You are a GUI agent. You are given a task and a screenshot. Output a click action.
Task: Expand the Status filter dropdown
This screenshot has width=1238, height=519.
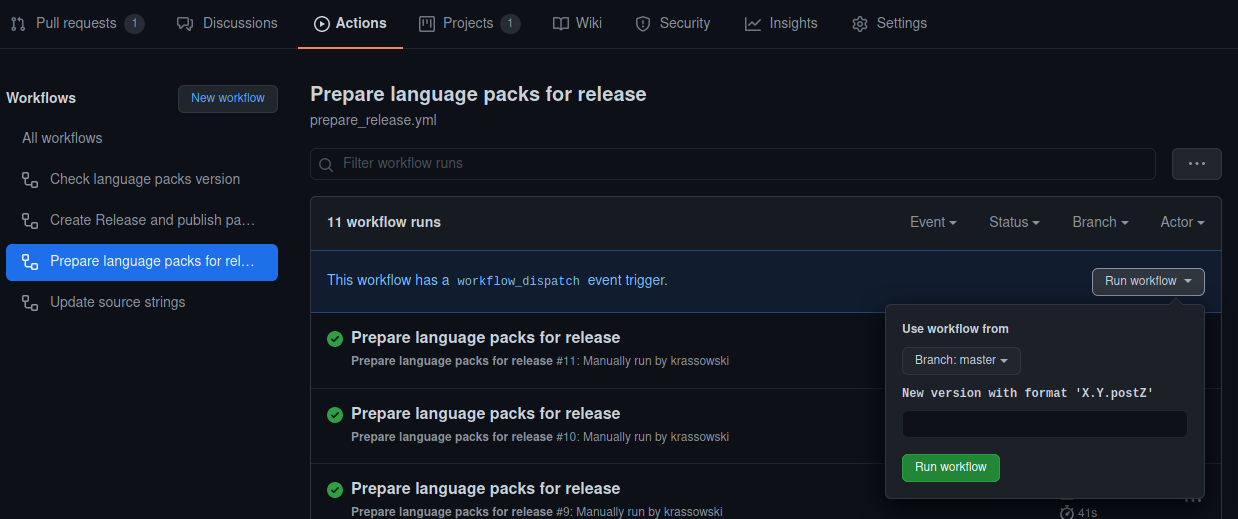click(1014, 222)
